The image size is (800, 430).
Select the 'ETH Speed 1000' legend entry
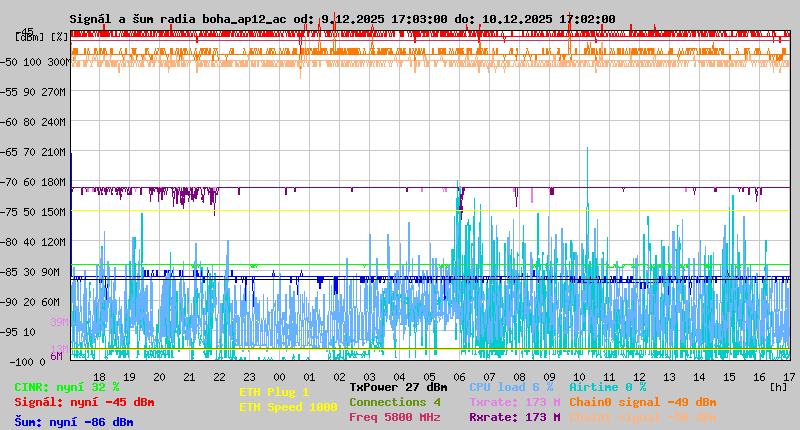(288, 407)
